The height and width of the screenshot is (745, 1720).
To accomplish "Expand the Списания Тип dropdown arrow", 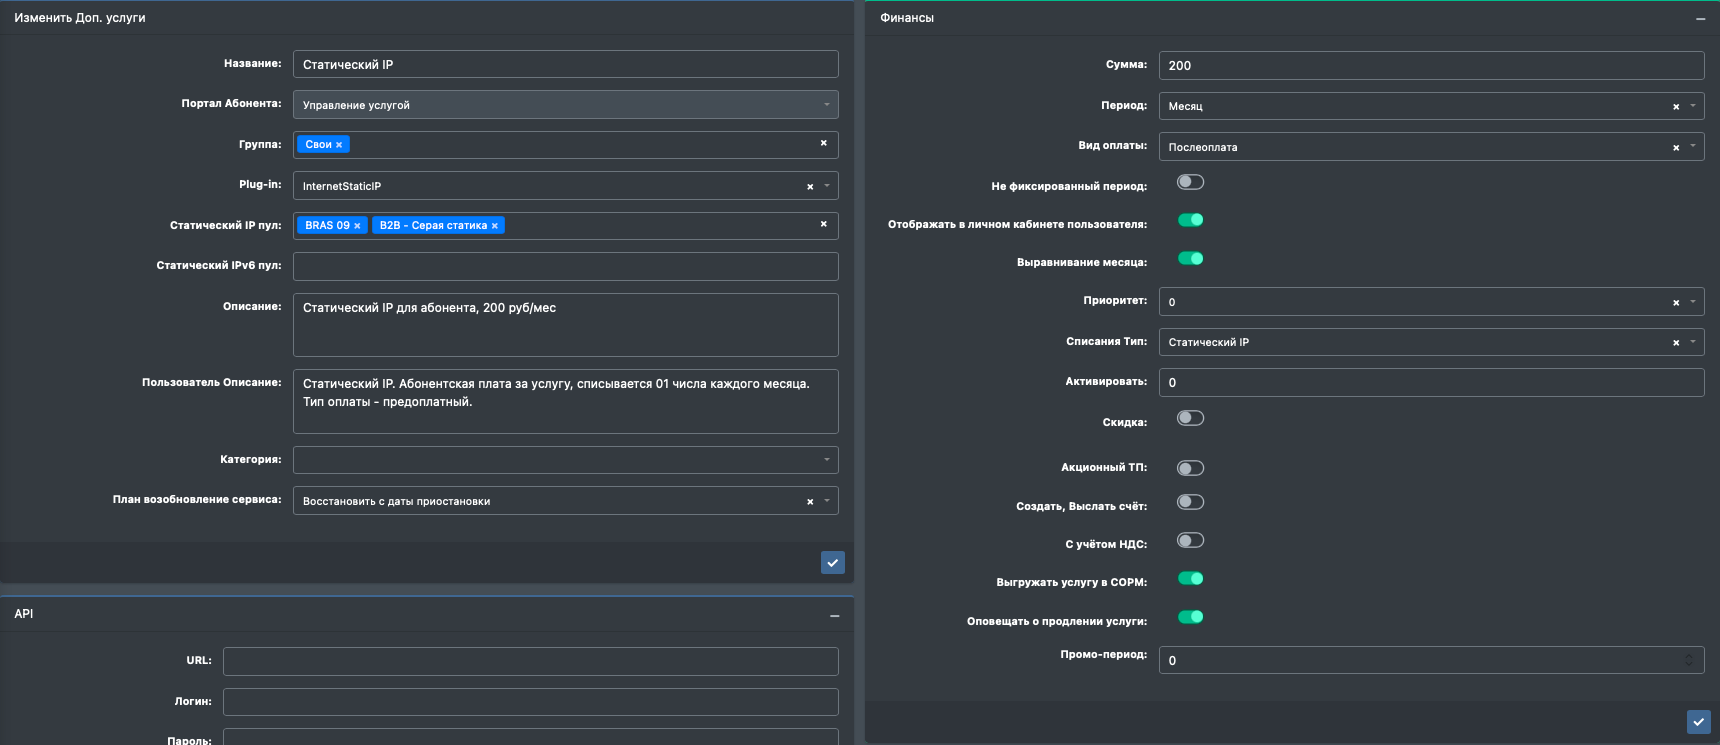I will point(1693,342).
